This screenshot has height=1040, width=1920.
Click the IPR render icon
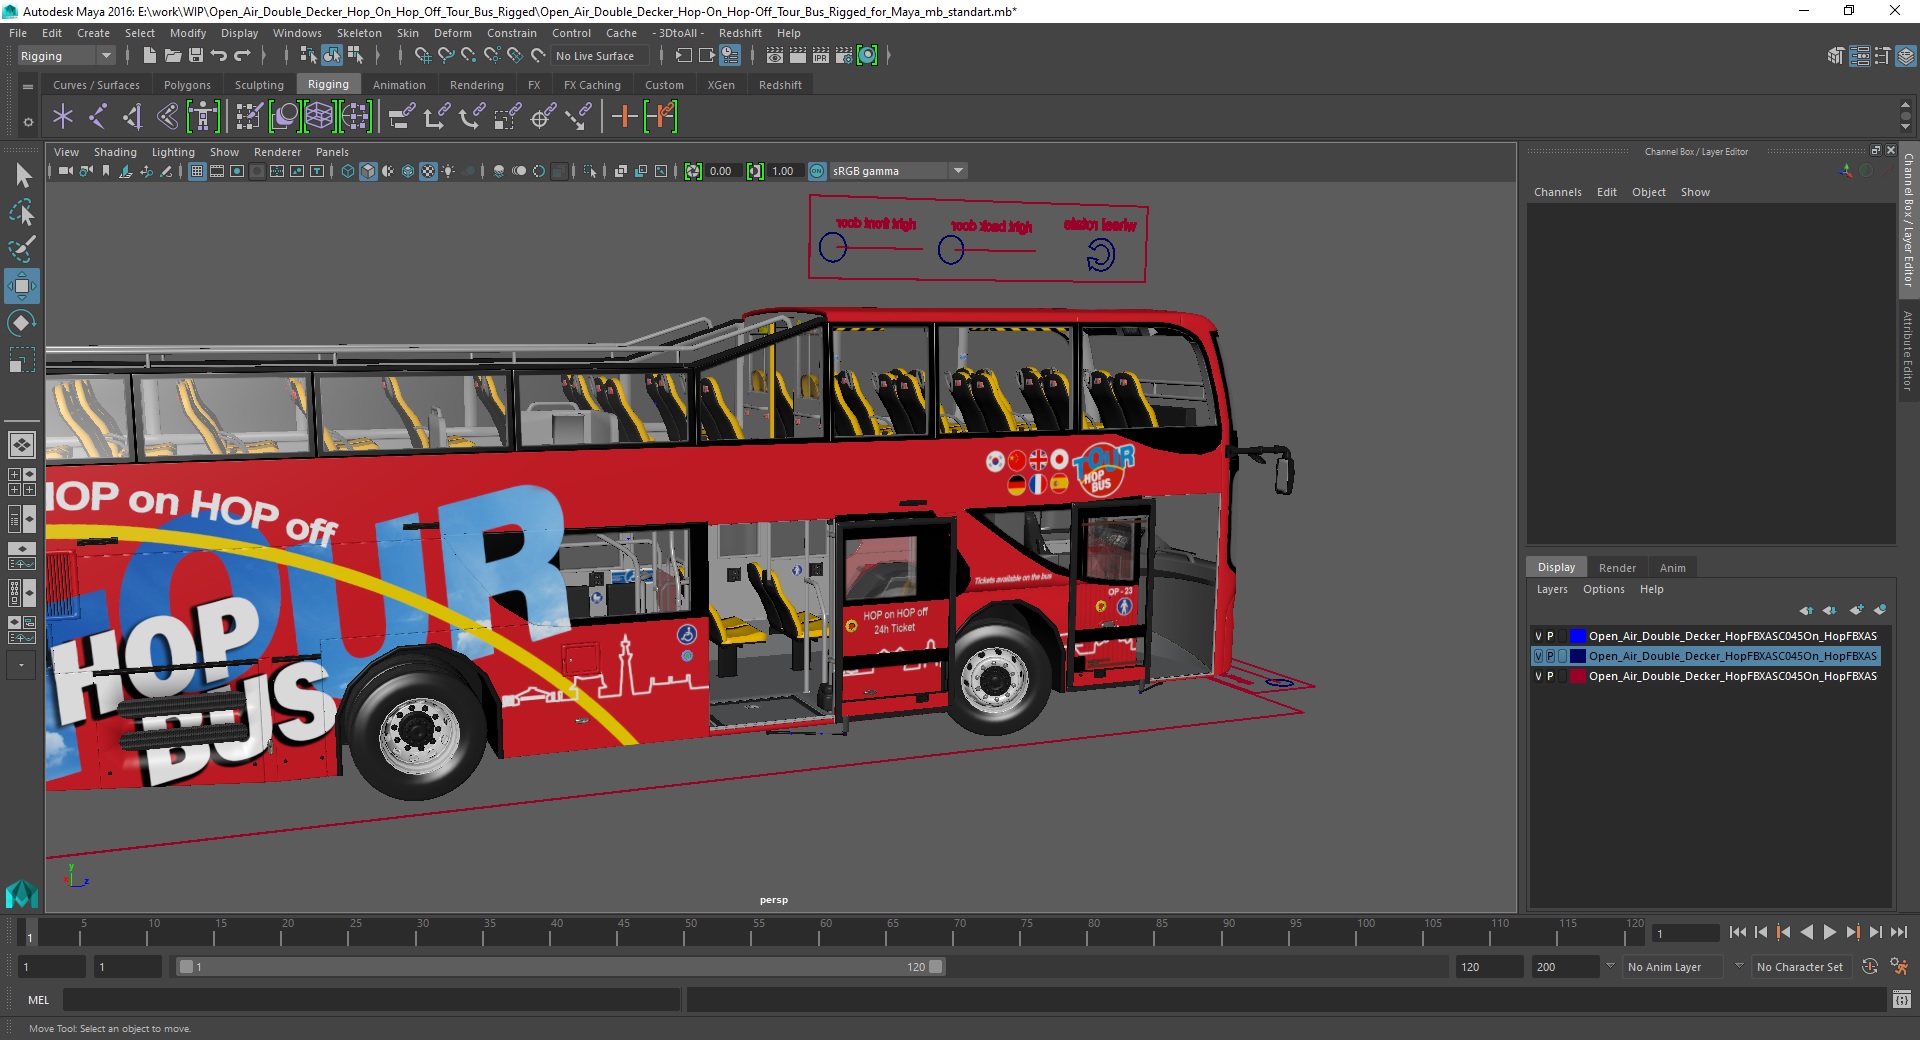(x=821, y=56)
